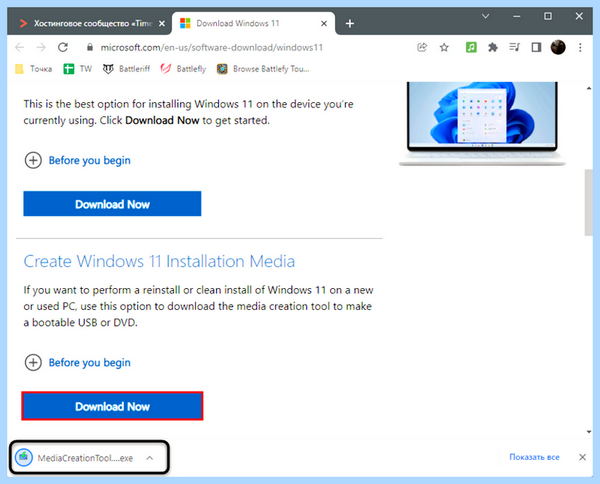Expand the first Before you begin section
600x484 pixels.
(78, 160)
